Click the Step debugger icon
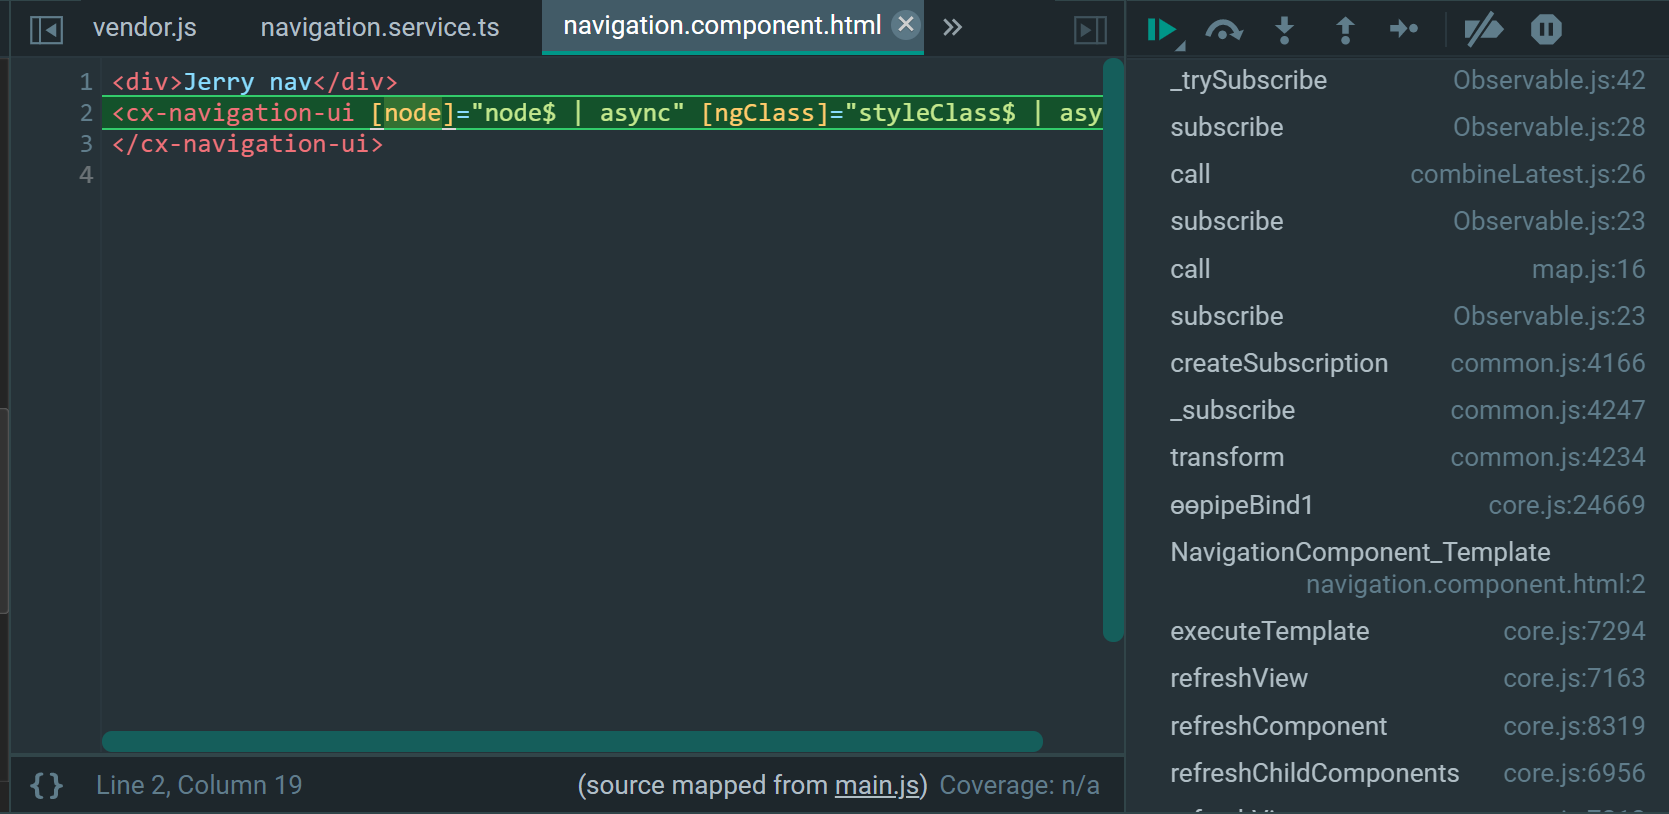 tap(1404, 29)
